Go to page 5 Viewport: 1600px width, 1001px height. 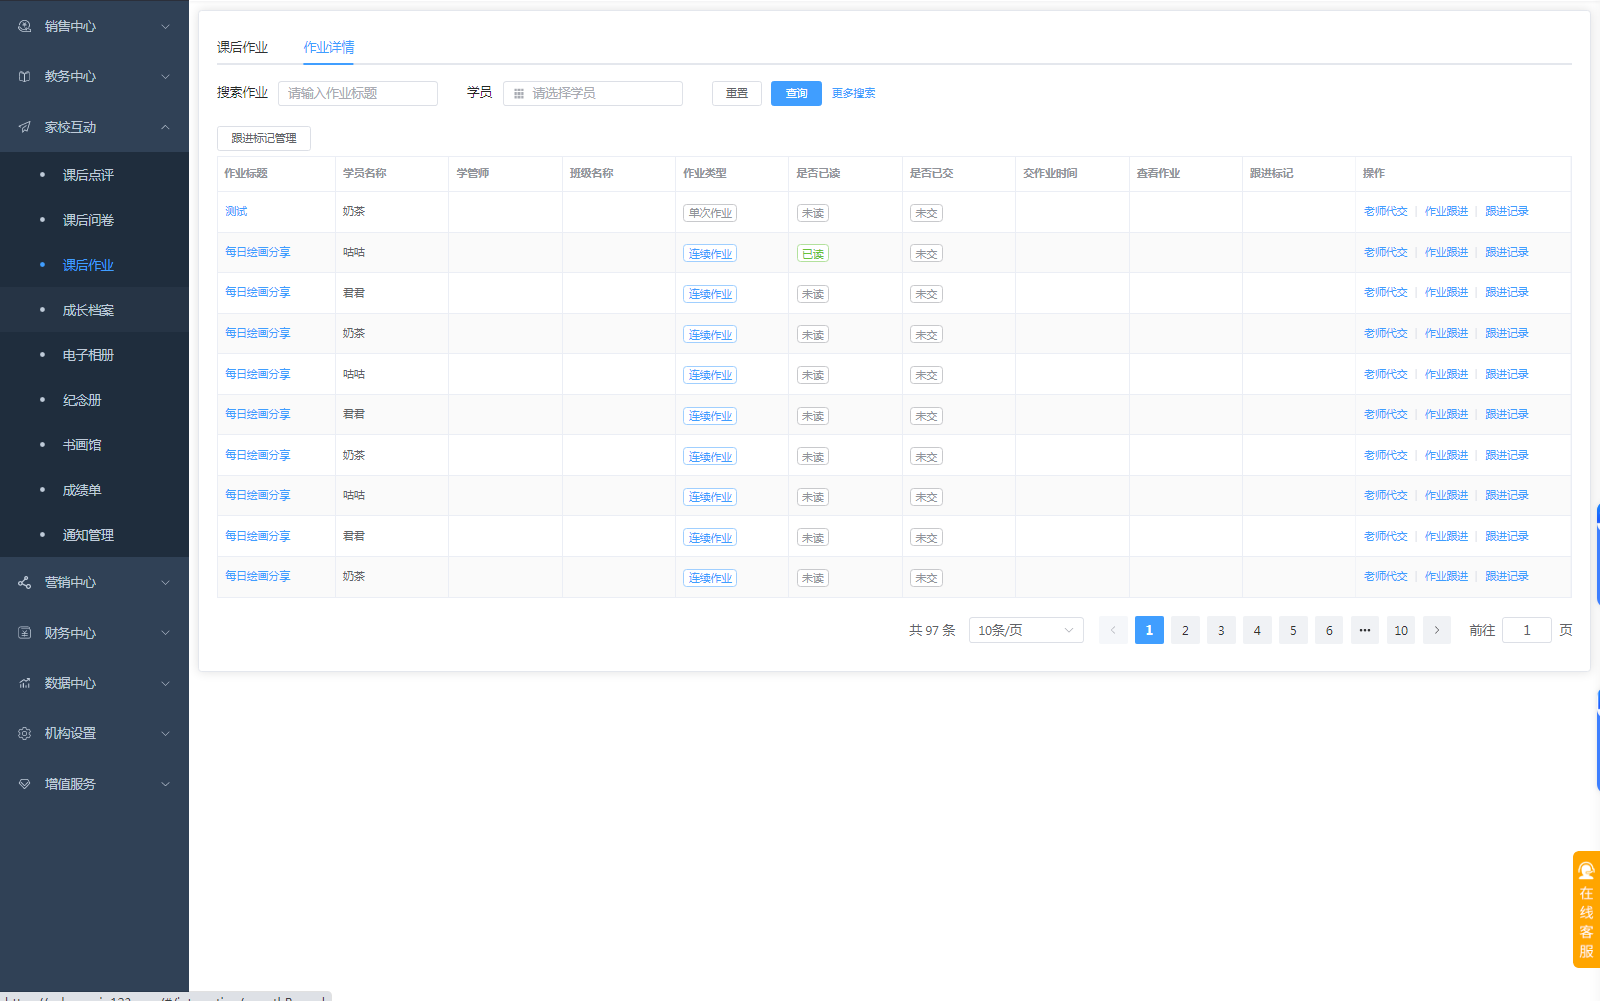[x=1293, y=630]
